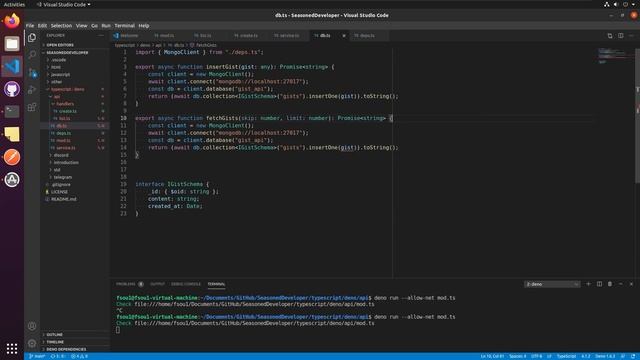This screenshot has height=360, width=640.
Task: Open GitHub Desktop from the dock
Action: [12, 89]
